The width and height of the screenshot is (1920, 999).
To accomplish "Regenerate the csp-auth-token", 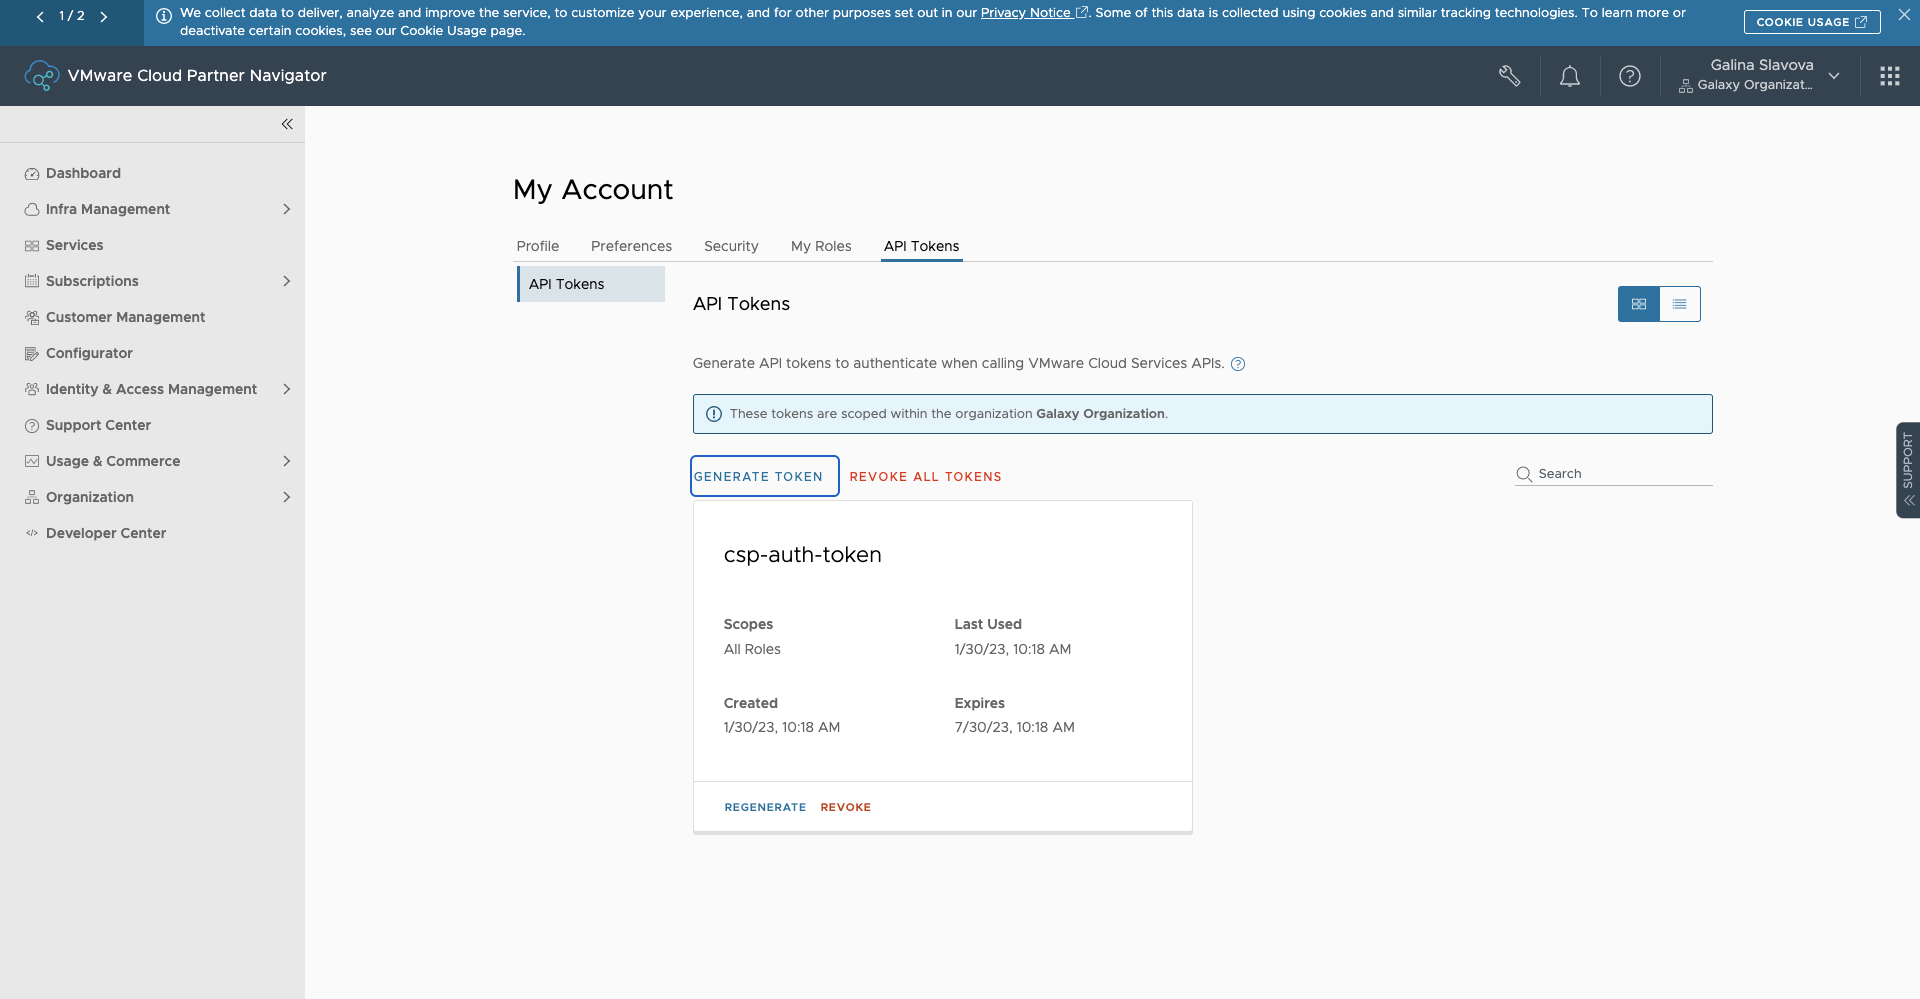I will 765,807.
